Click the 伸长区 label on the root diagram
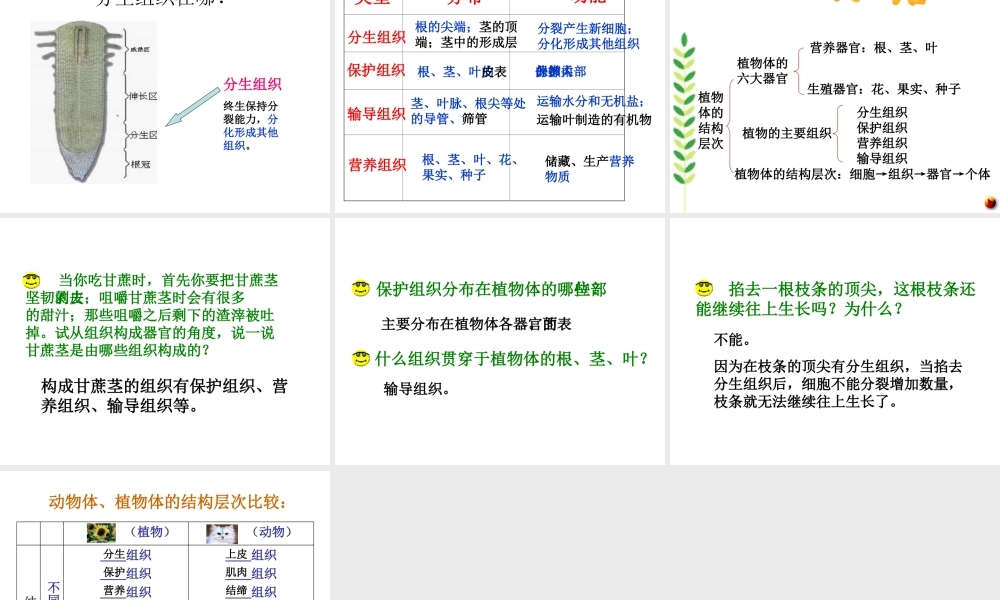The height and width of the screenshot is (600, 1000). pos(143,96)
